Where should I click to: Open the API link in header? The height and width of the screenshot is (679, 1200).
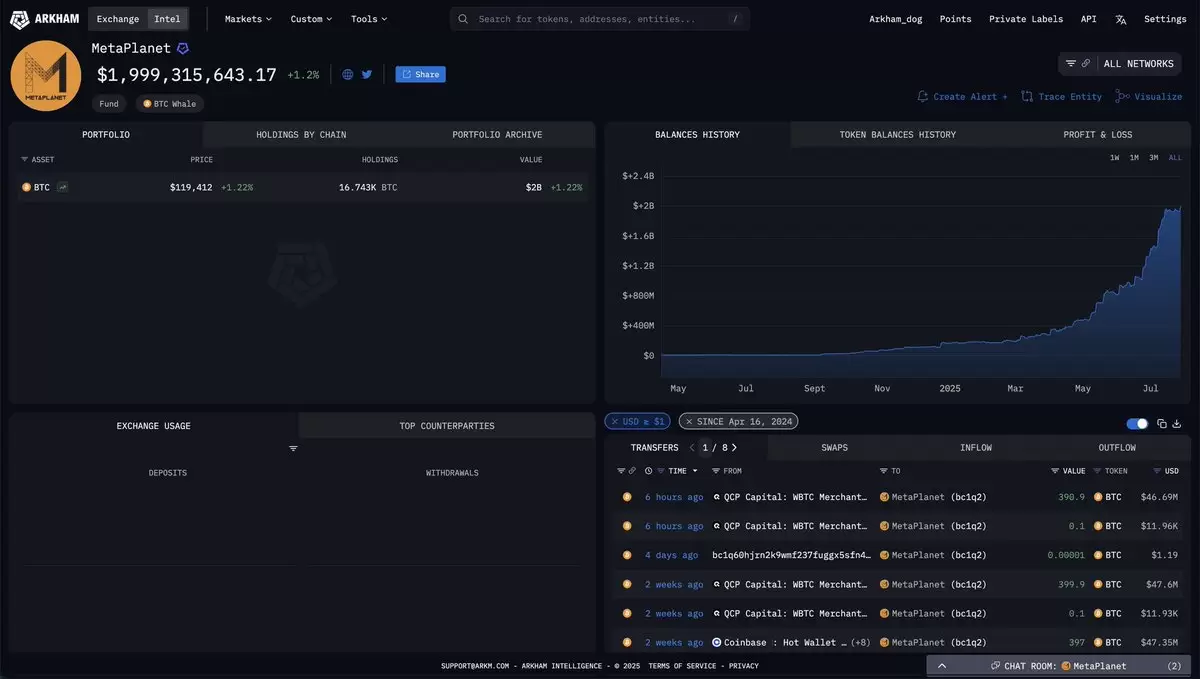coord(1088,19)
